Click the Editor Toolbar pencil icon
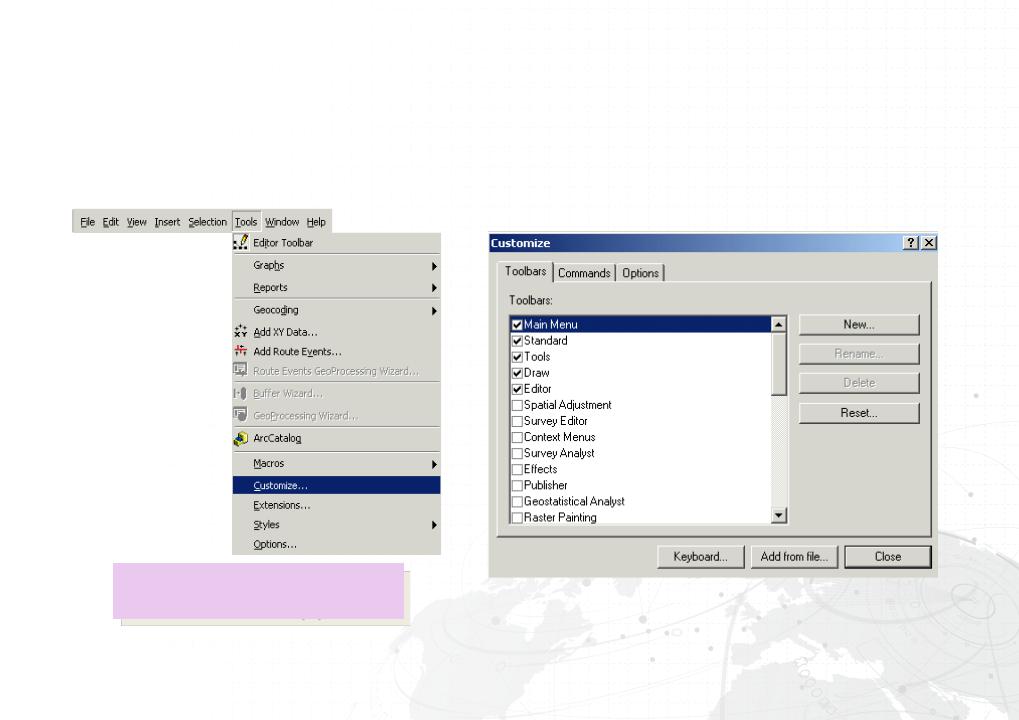Viewport: 1019px width, 720px height. coord(240,242)
